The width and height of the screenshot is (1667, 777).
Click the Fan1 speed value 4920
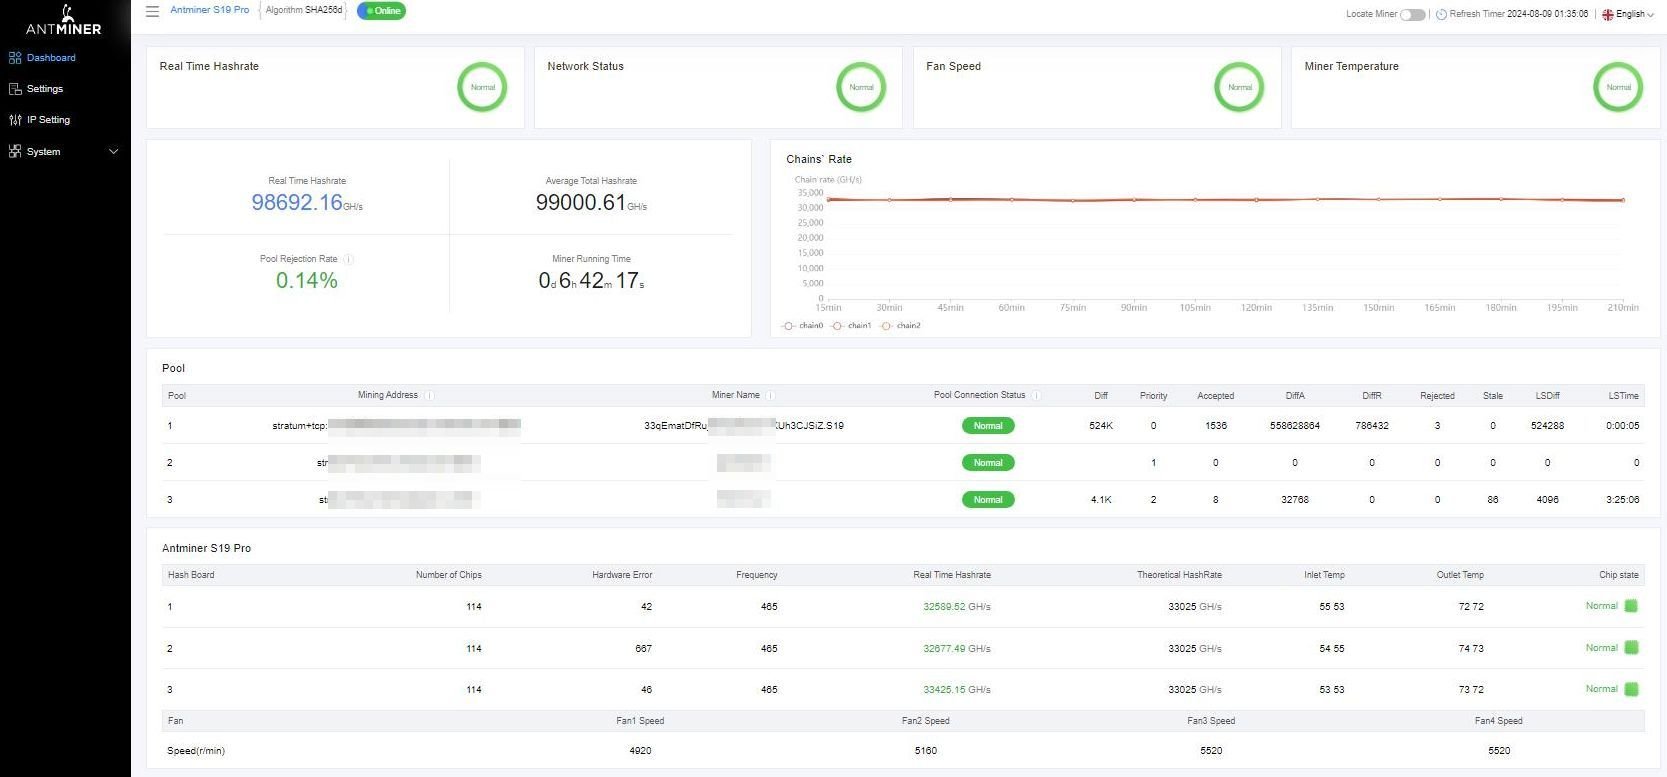click(x=640, y=751)
